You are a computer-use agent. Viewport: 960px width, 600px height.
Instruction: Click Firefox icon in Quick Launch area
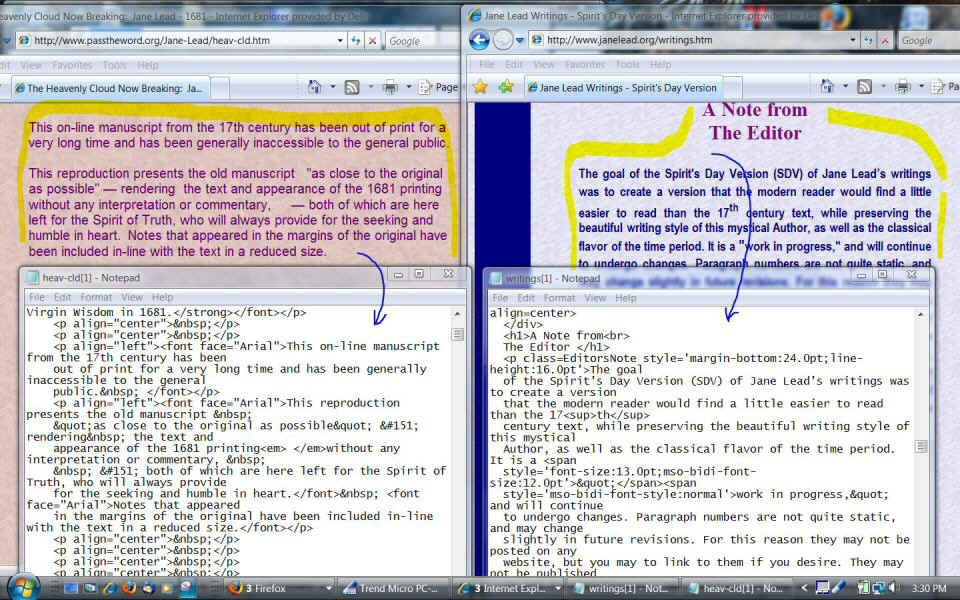pyautogui.click(x=129, y=588)
